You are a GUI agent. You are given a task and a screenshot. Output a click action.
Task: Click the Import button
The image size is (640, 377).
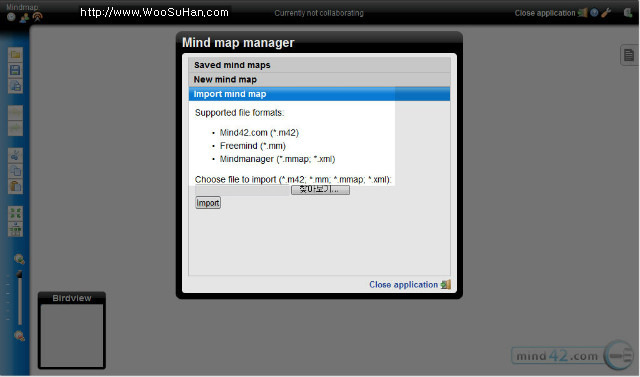[208, 203]
